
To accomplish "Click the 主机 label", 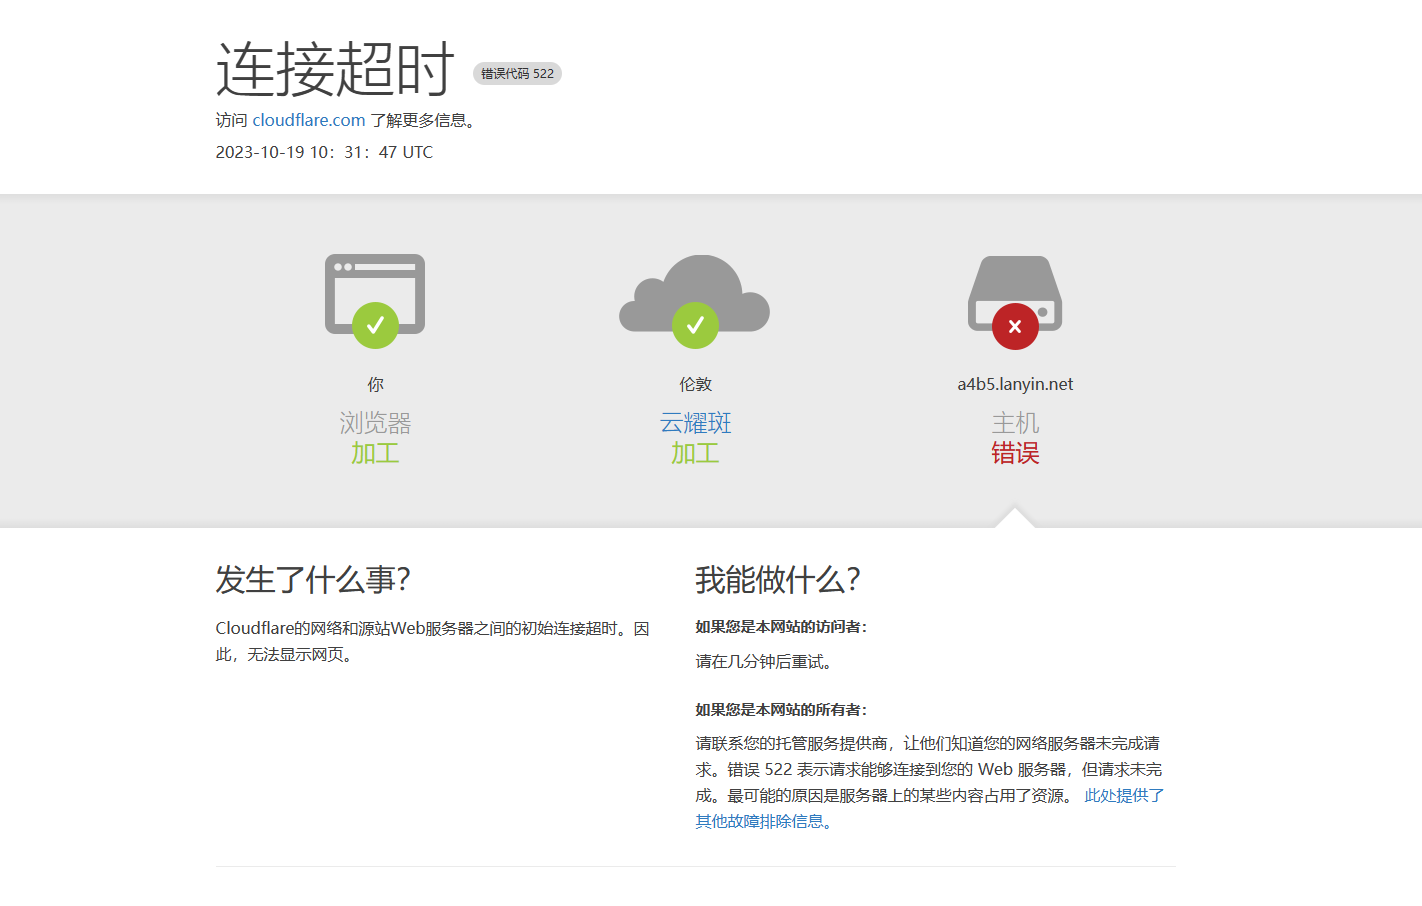I will [x=1015, y=423].
